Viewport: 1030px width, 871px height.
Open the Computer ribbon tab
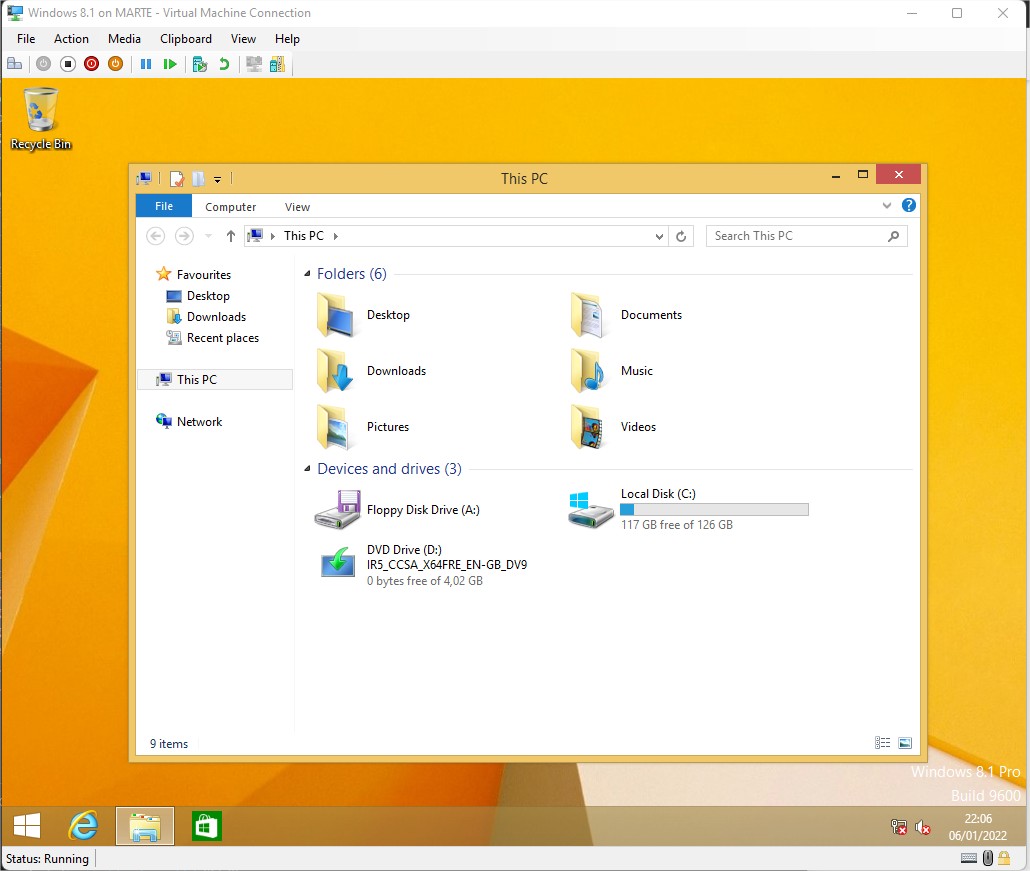231,207
